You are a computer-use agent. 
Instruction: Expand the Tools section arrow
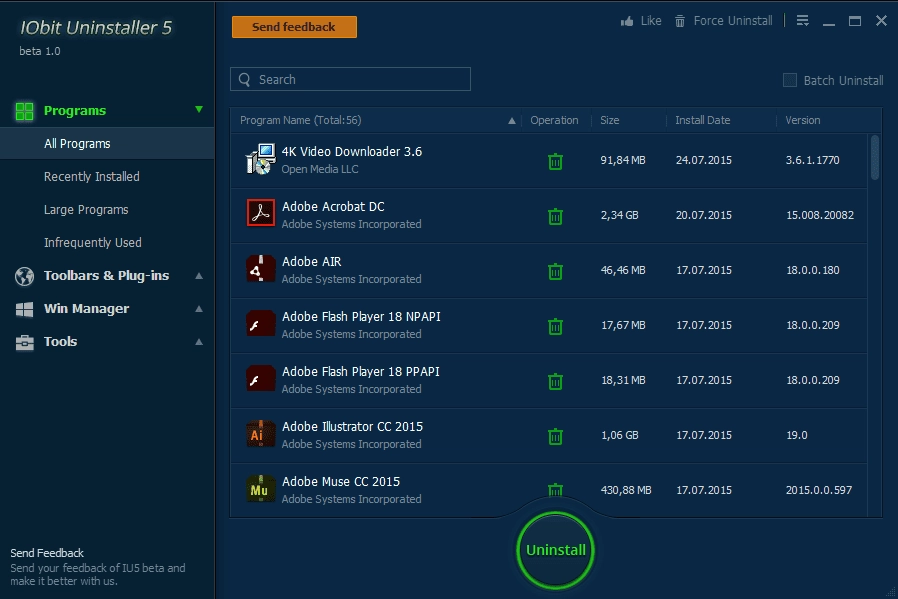tap(199, 342)
